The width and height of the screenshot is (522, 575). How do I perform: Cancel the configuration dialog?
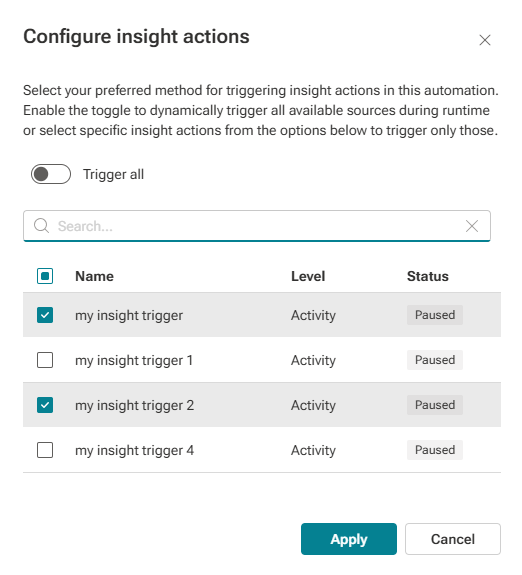click(x=453, y=539)
